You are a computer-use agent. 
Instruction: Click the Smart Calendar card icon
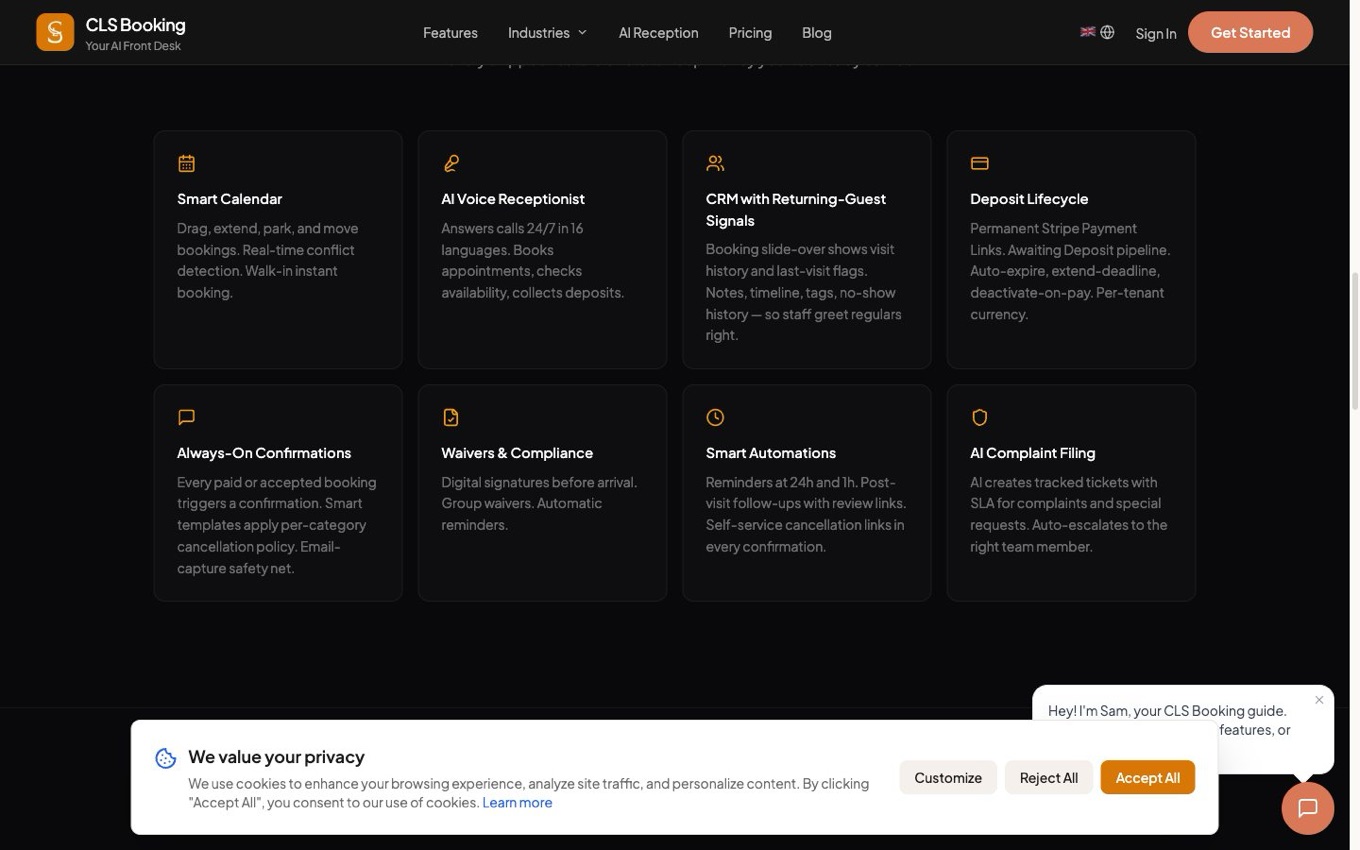(x=187, y=163)
